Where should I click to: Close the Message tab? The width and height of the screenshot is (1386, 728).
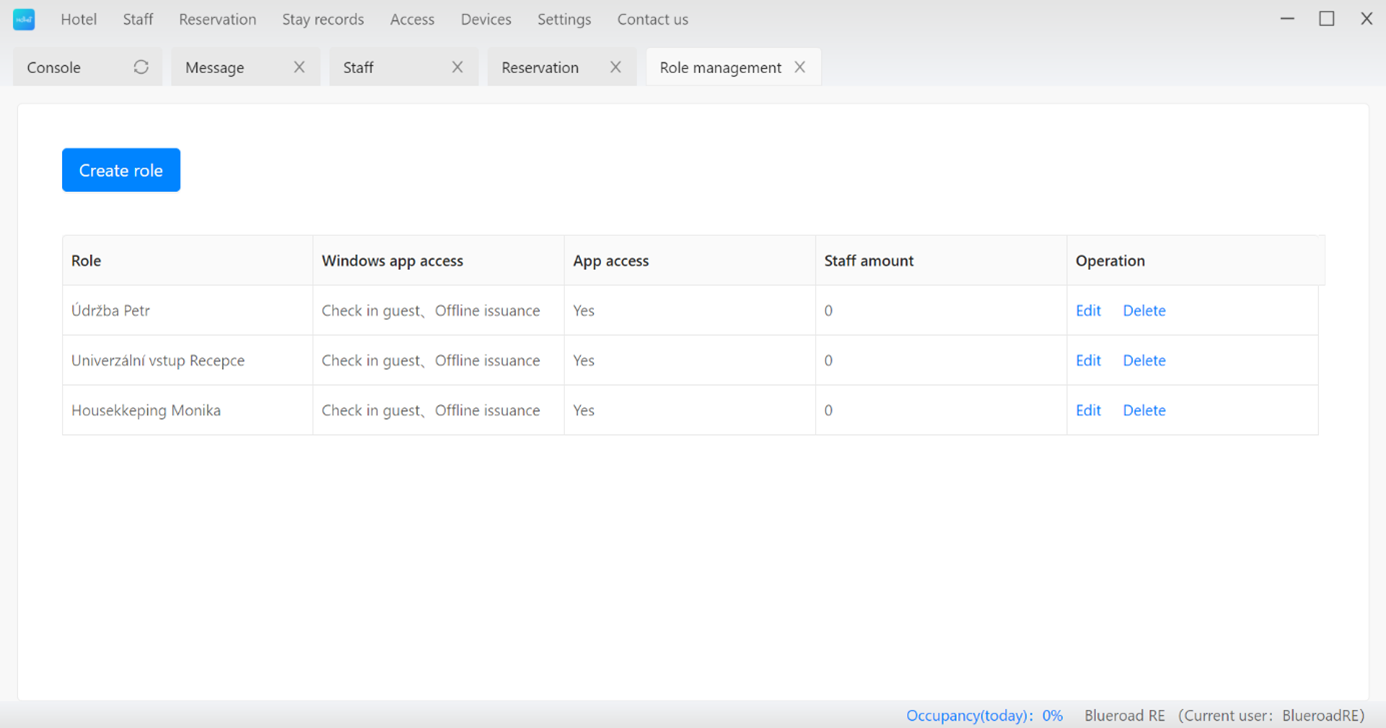click(x=299, y=67)
